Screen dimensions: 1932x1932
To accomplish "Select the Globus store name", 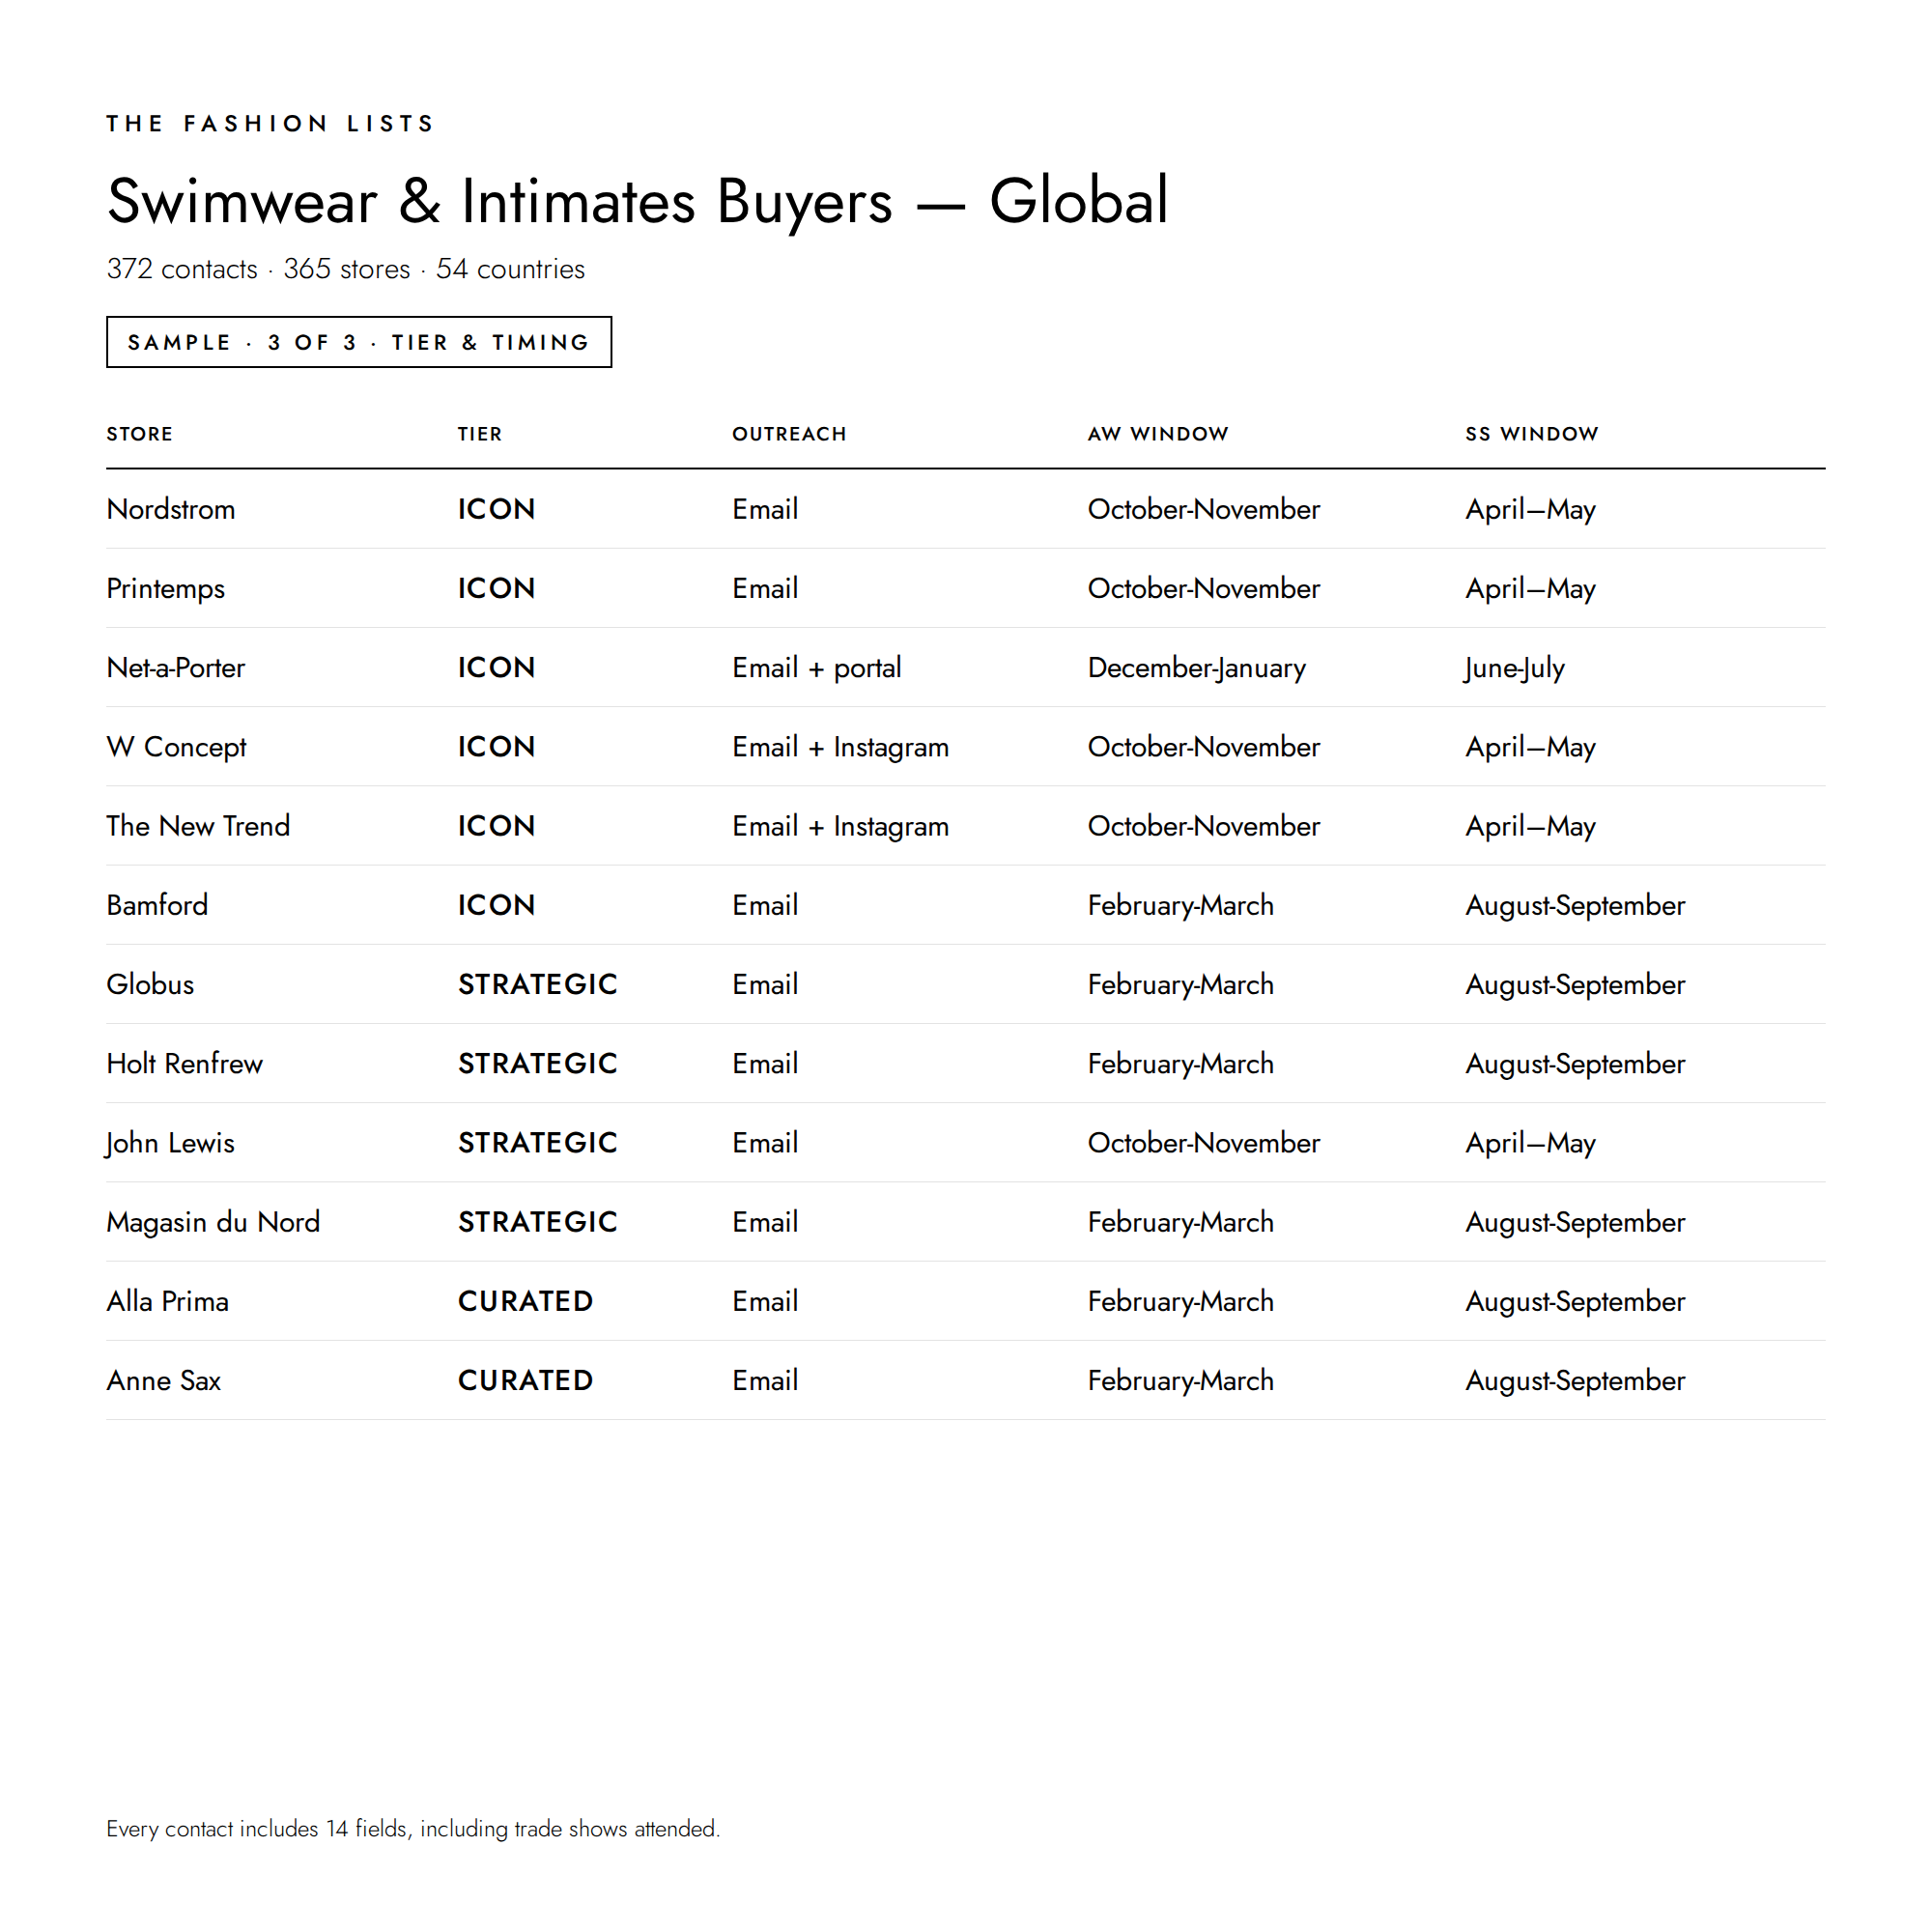I will tap(150, 984).
